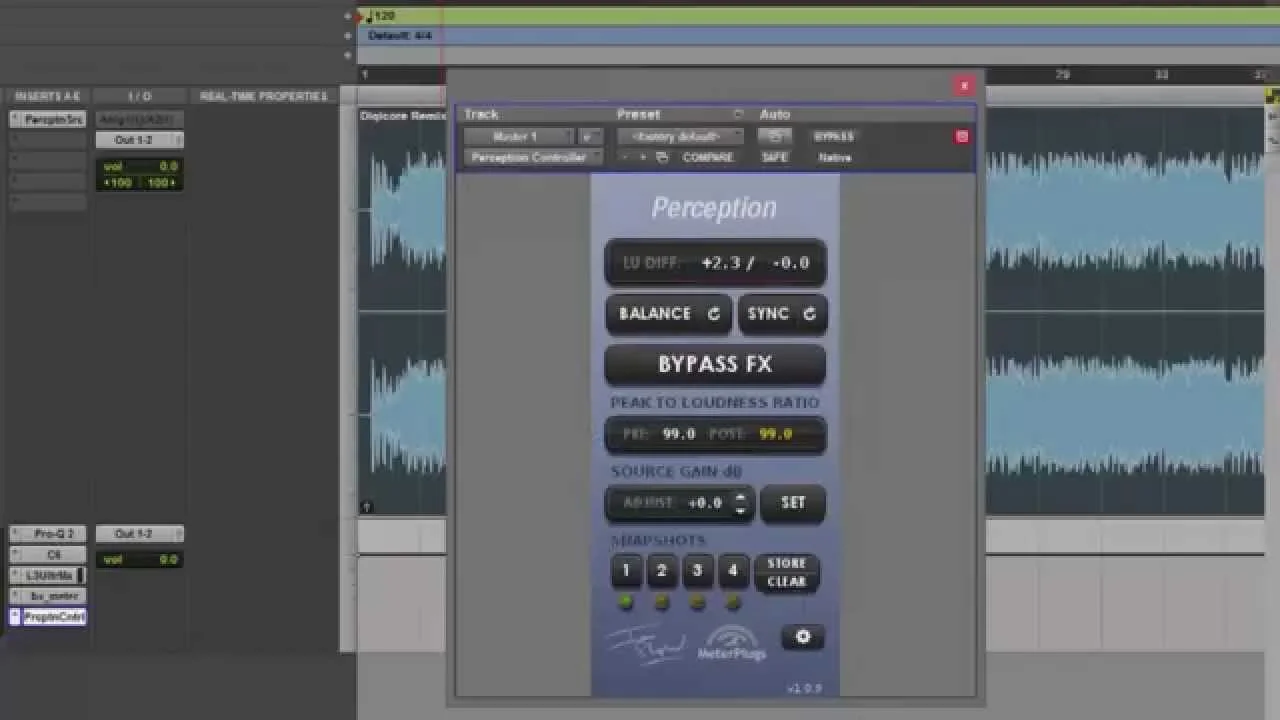Toggle the BYPASS FX button
This screenshot has height=720, width=1280.
[x=715, y=365]
